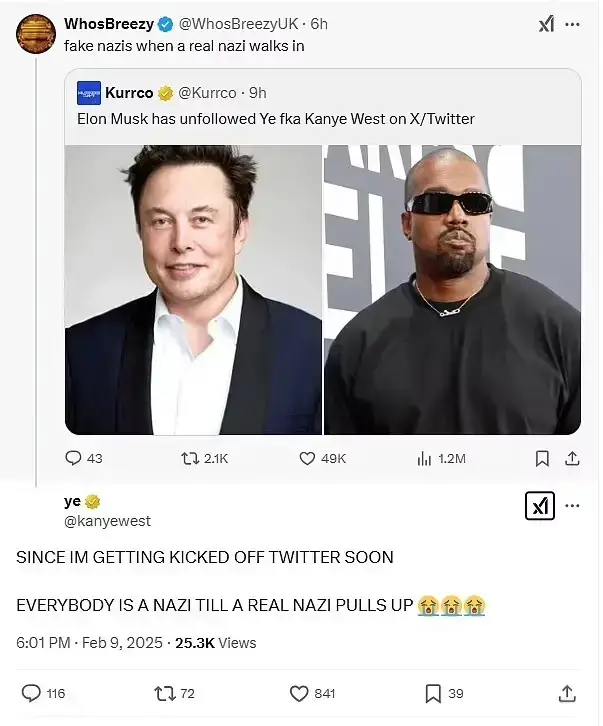The height and width of the screenshot is (726, 603).
Task: Open Grok icon on ye's post
Action: 539,506
